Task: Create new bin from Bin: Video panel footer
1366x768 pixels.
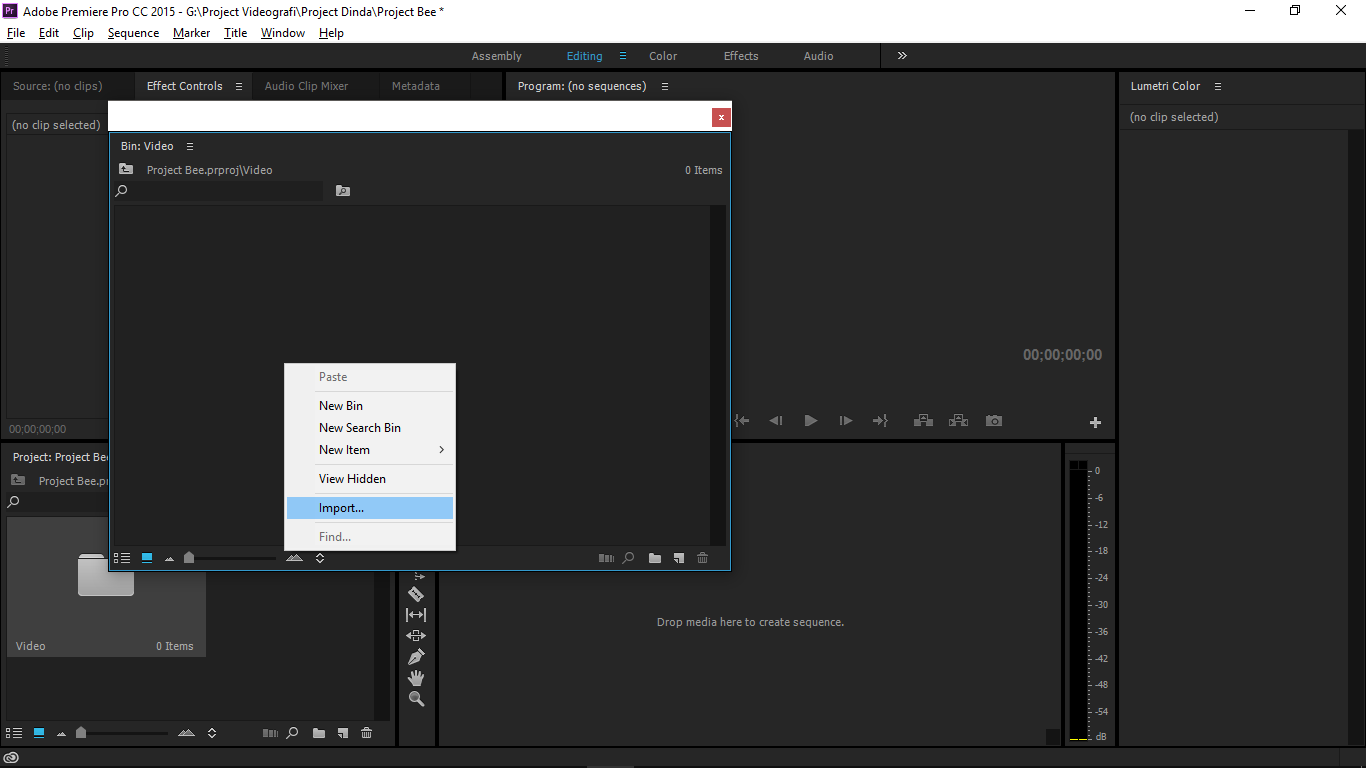Action: pos(655,558)
